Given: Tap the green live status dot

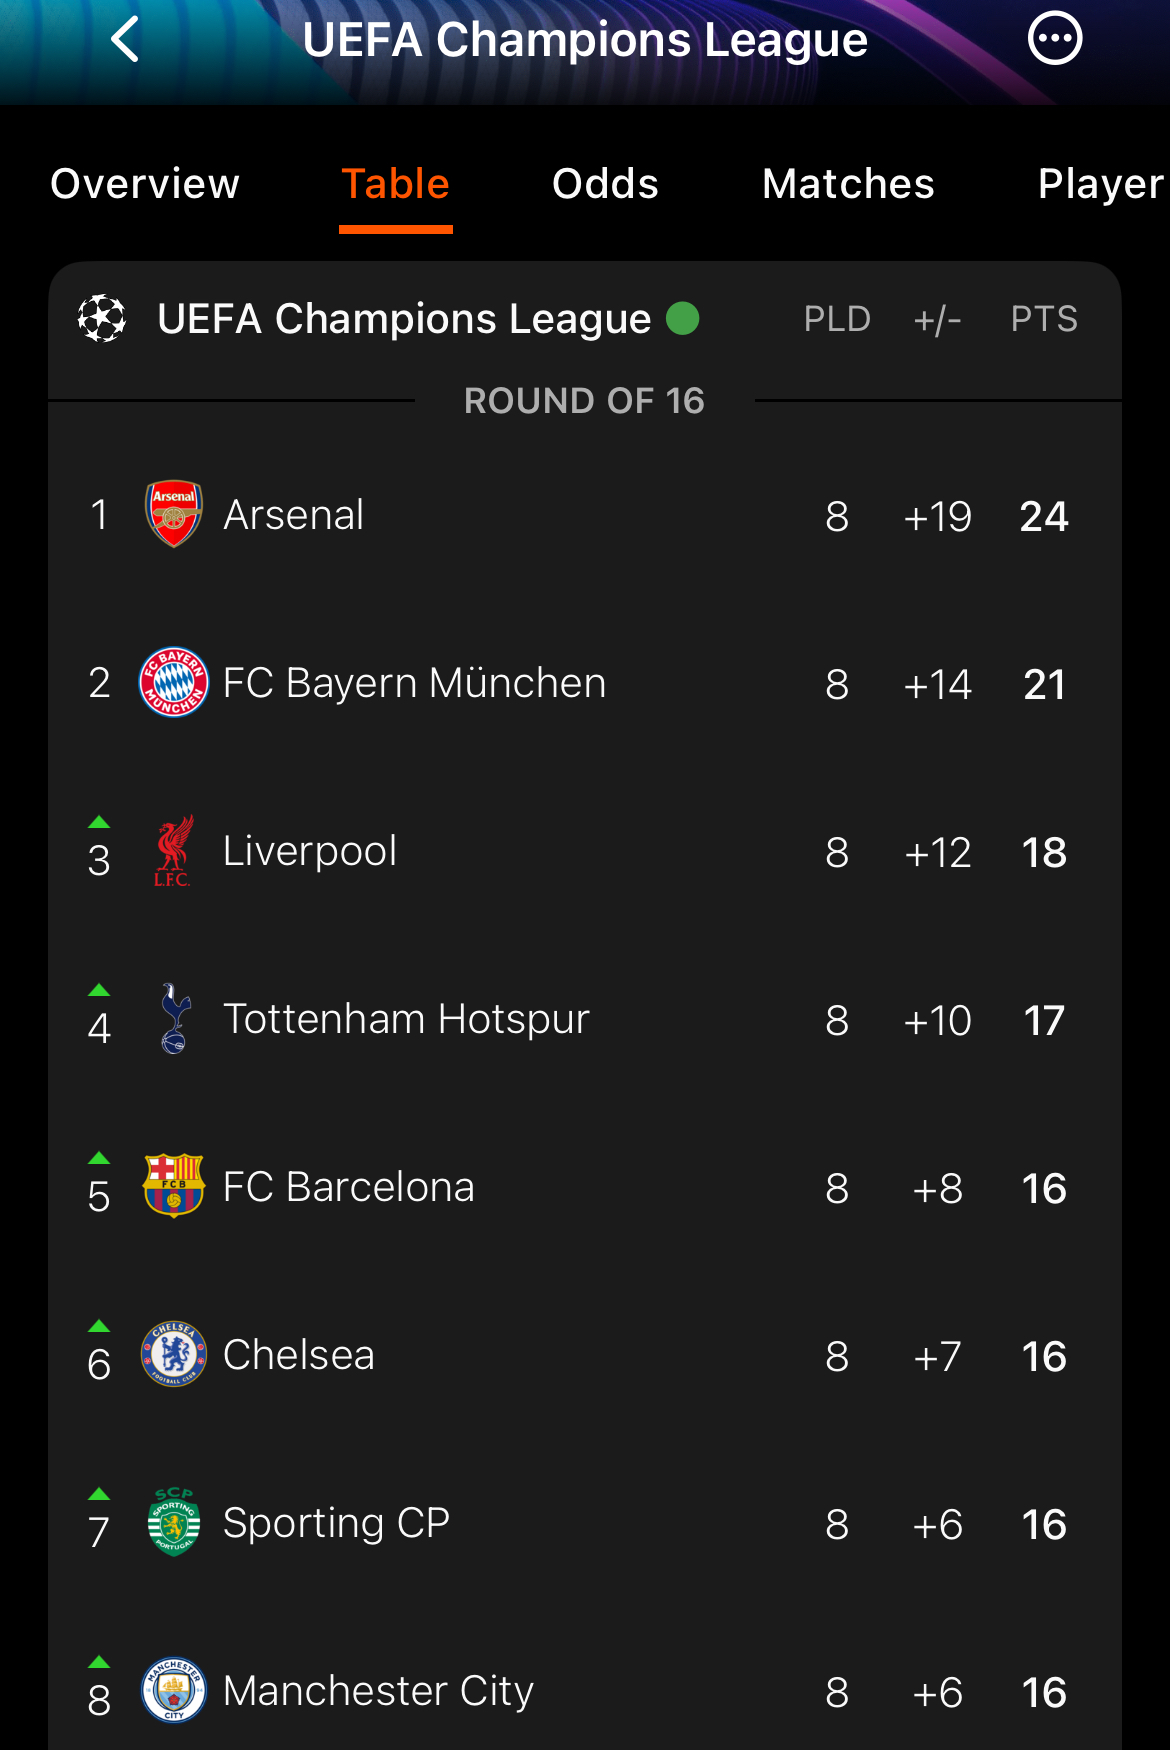Looking at the screenshot, I should point(683,319).
